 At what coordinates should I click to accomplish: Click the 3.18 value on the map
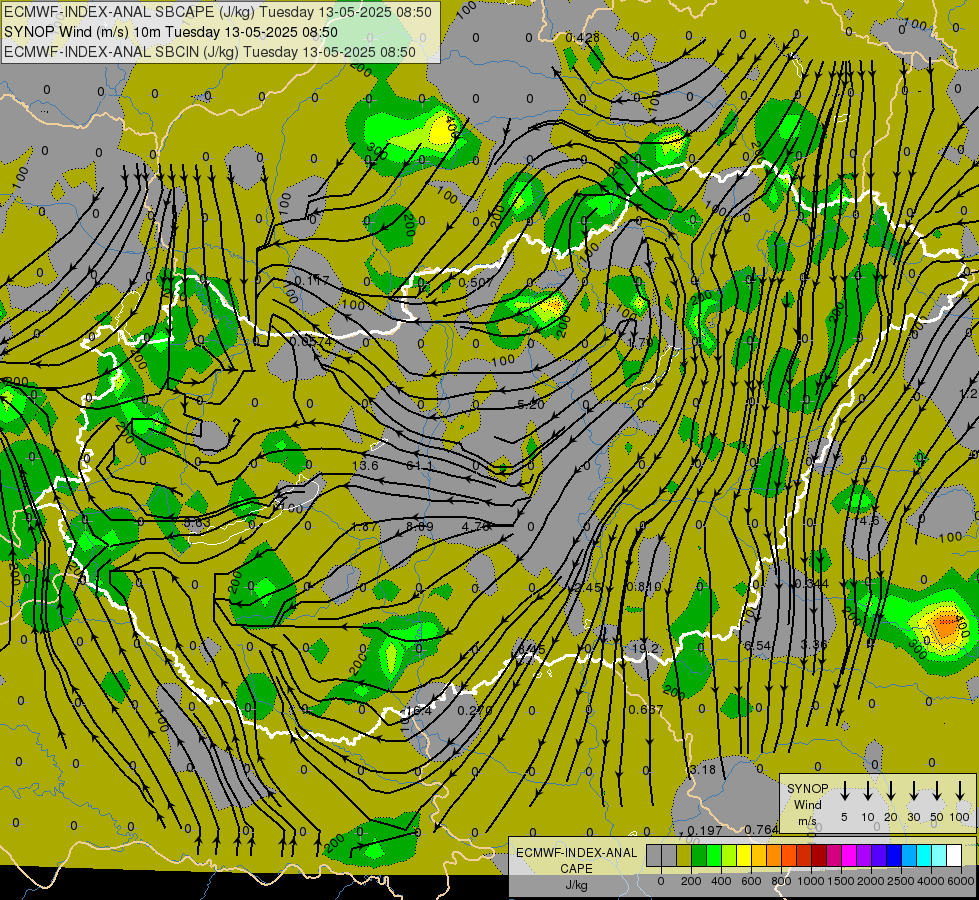pyautogui.click(x=703, y=769)
